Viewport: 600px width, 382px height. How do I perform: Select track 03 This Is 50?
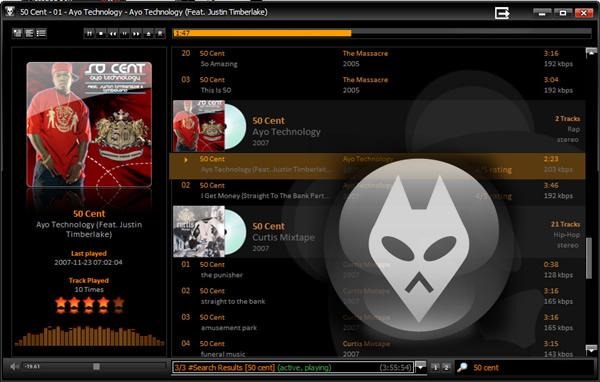click(x=377, y=85)
